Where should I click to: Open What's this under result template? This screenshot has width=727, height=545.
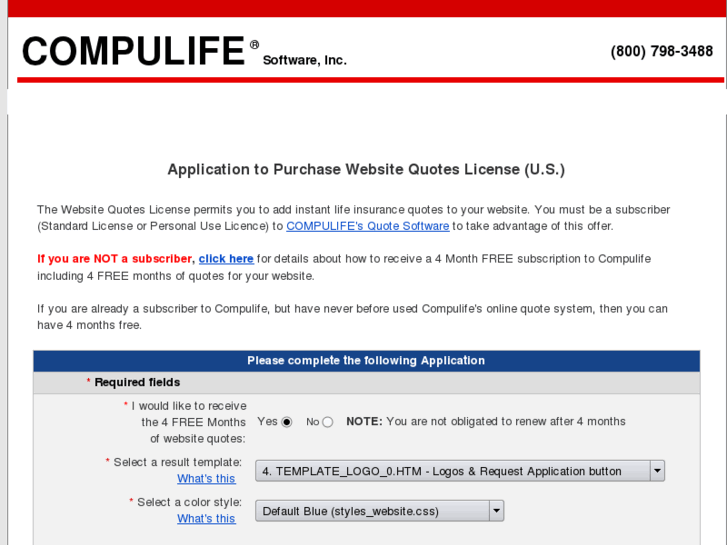point(206,479)
